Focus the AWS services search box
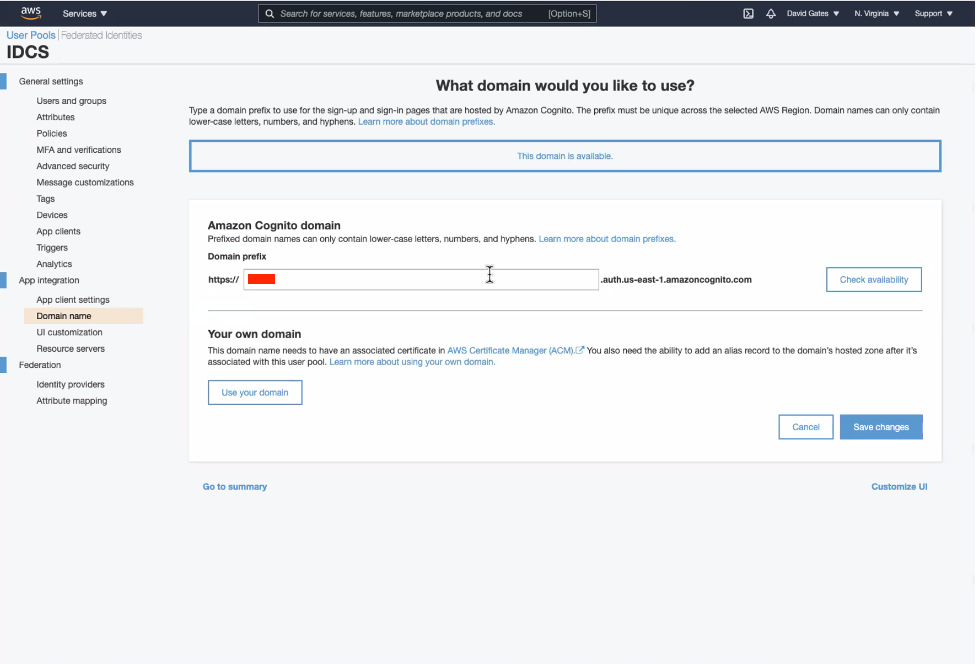Viewport: 977px width, 664px height. (x=427, y=14)
